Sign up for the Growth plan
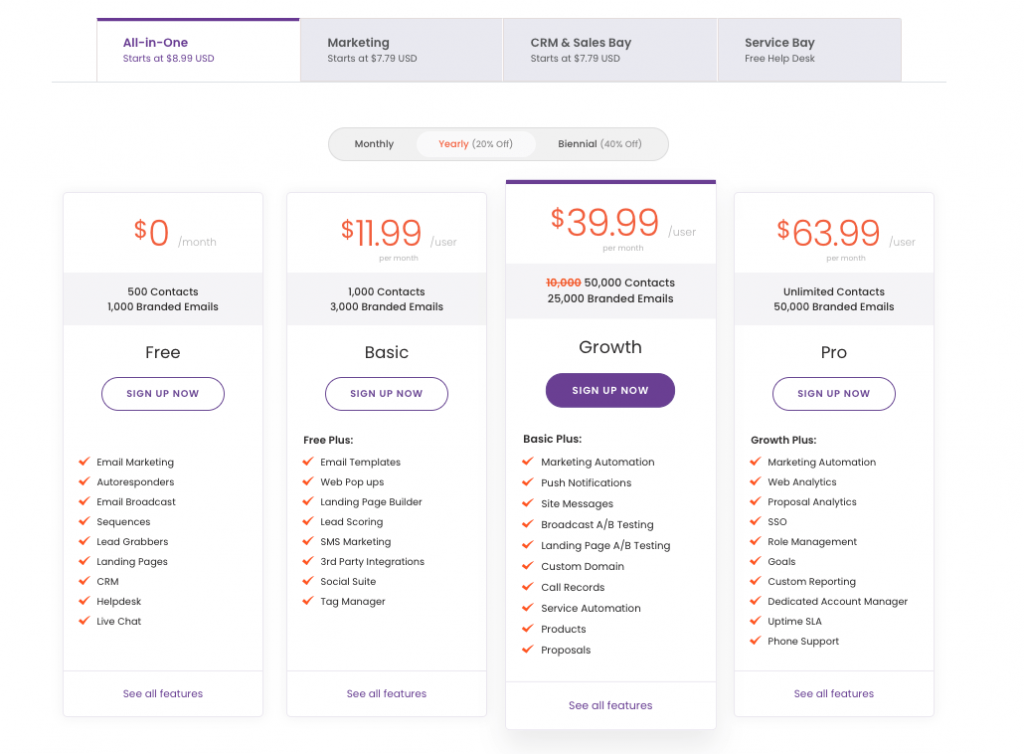This screenshot has height=754, width=1024. pyautogui.click(x=610, y=390)
